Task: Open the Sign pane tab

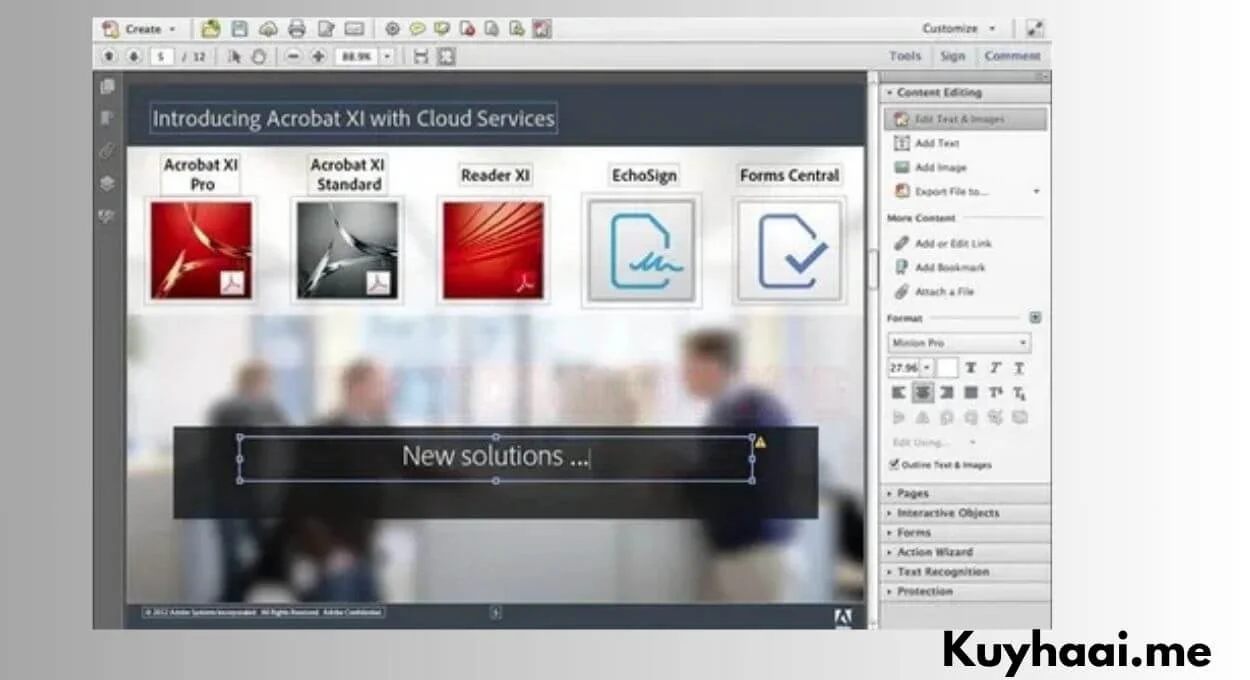Action: 953,56
